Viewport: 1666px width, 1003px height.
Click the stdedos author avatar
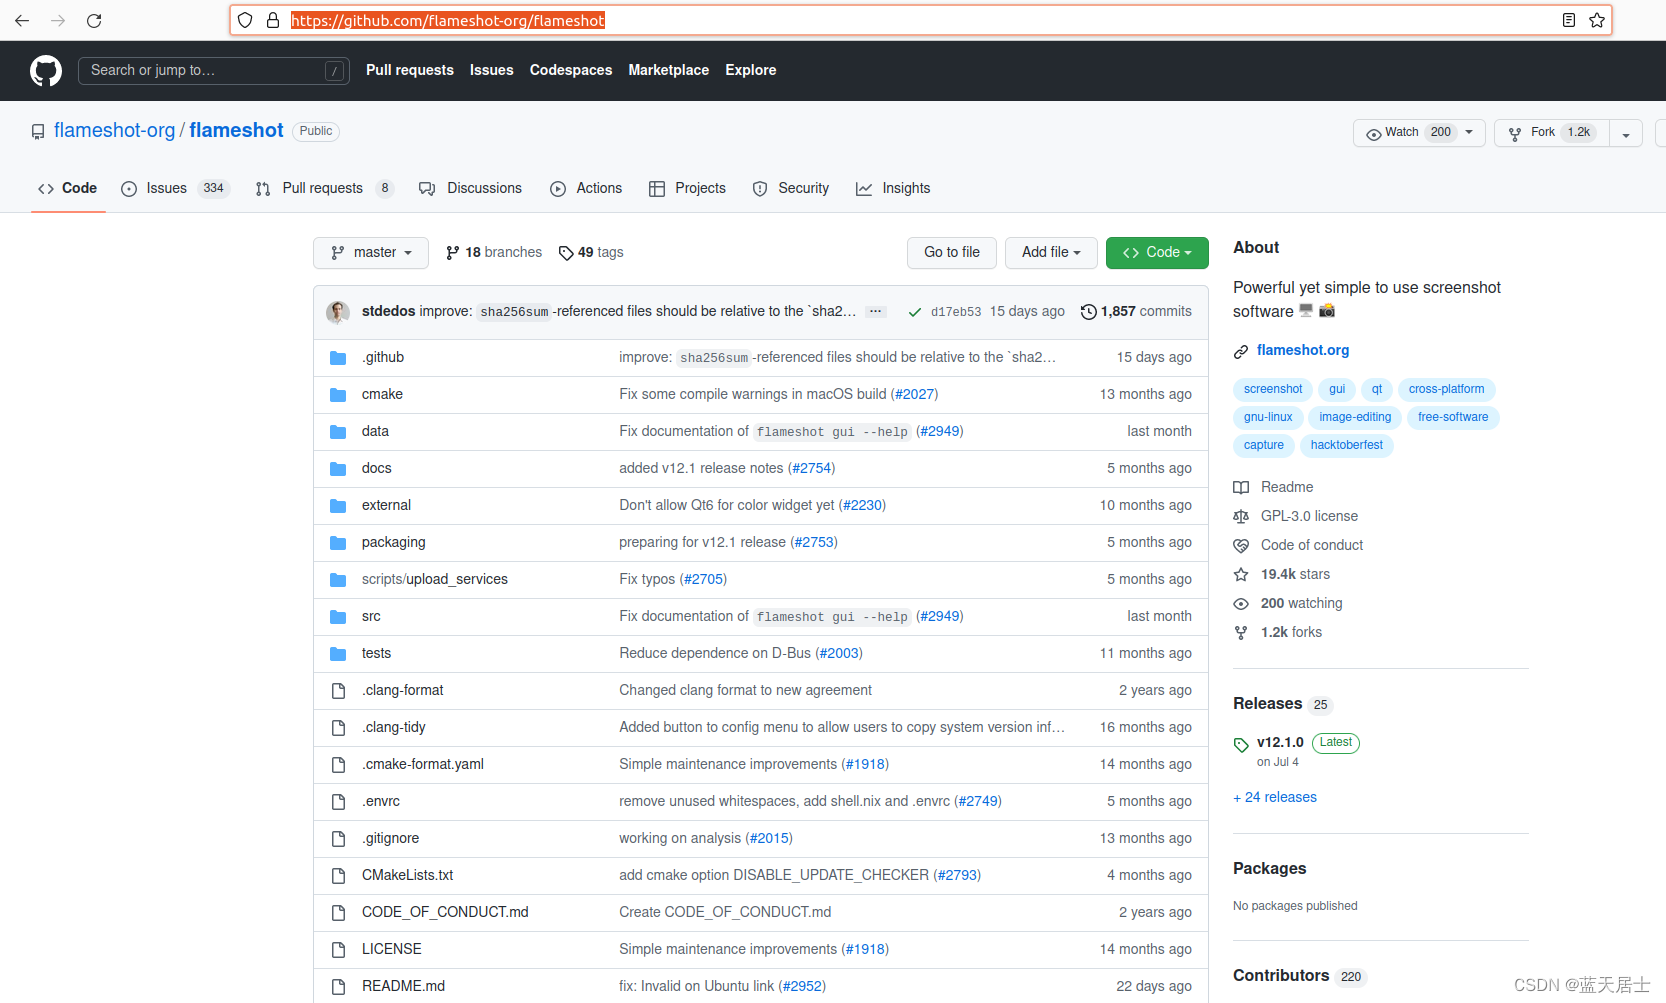click(x=338, y=312)
